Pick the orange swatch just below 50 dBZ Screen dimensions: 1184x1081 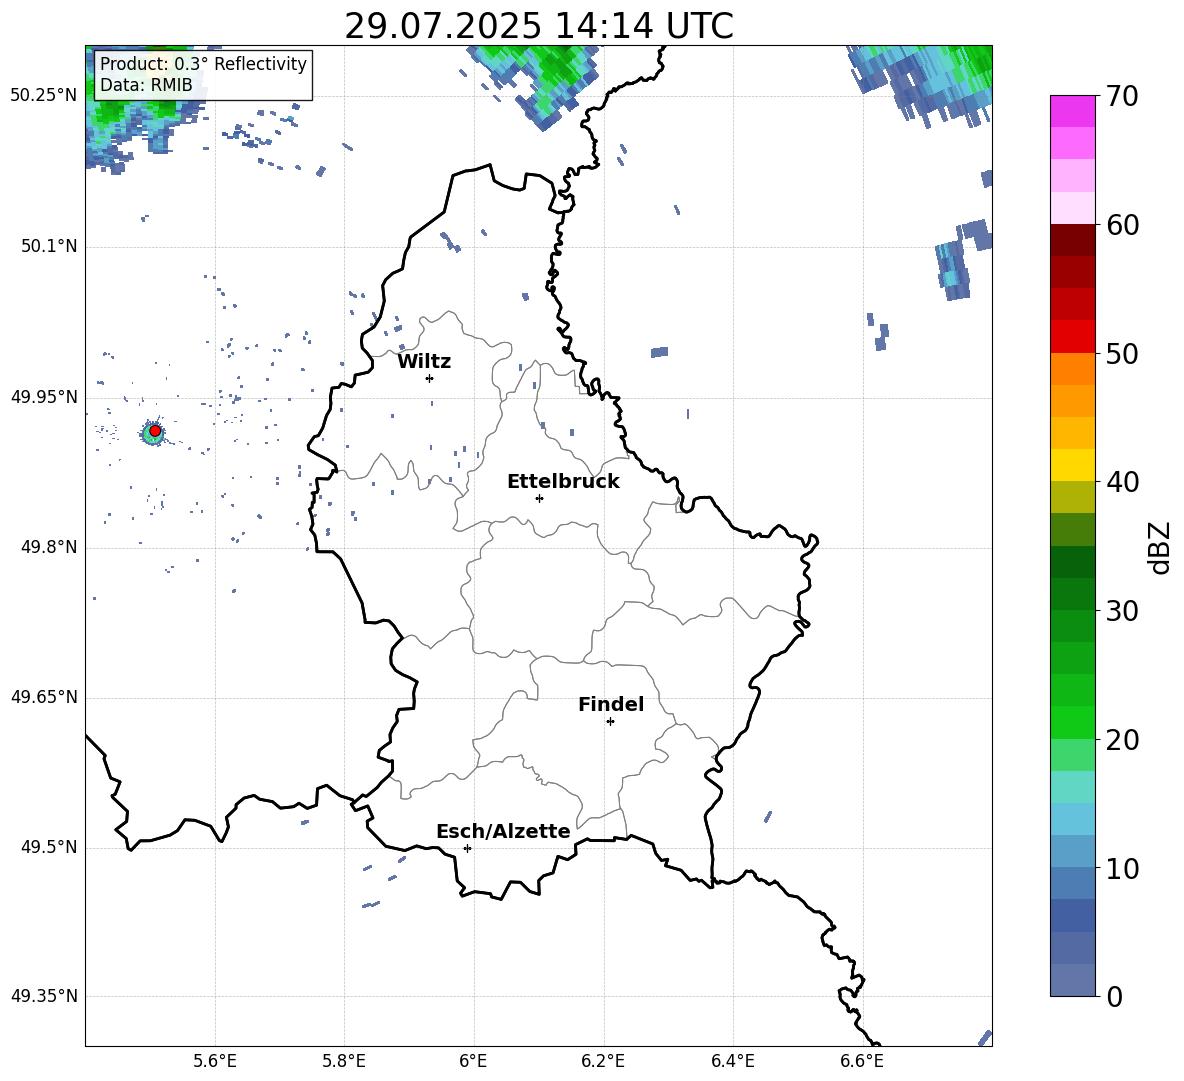click(1072, 368)
